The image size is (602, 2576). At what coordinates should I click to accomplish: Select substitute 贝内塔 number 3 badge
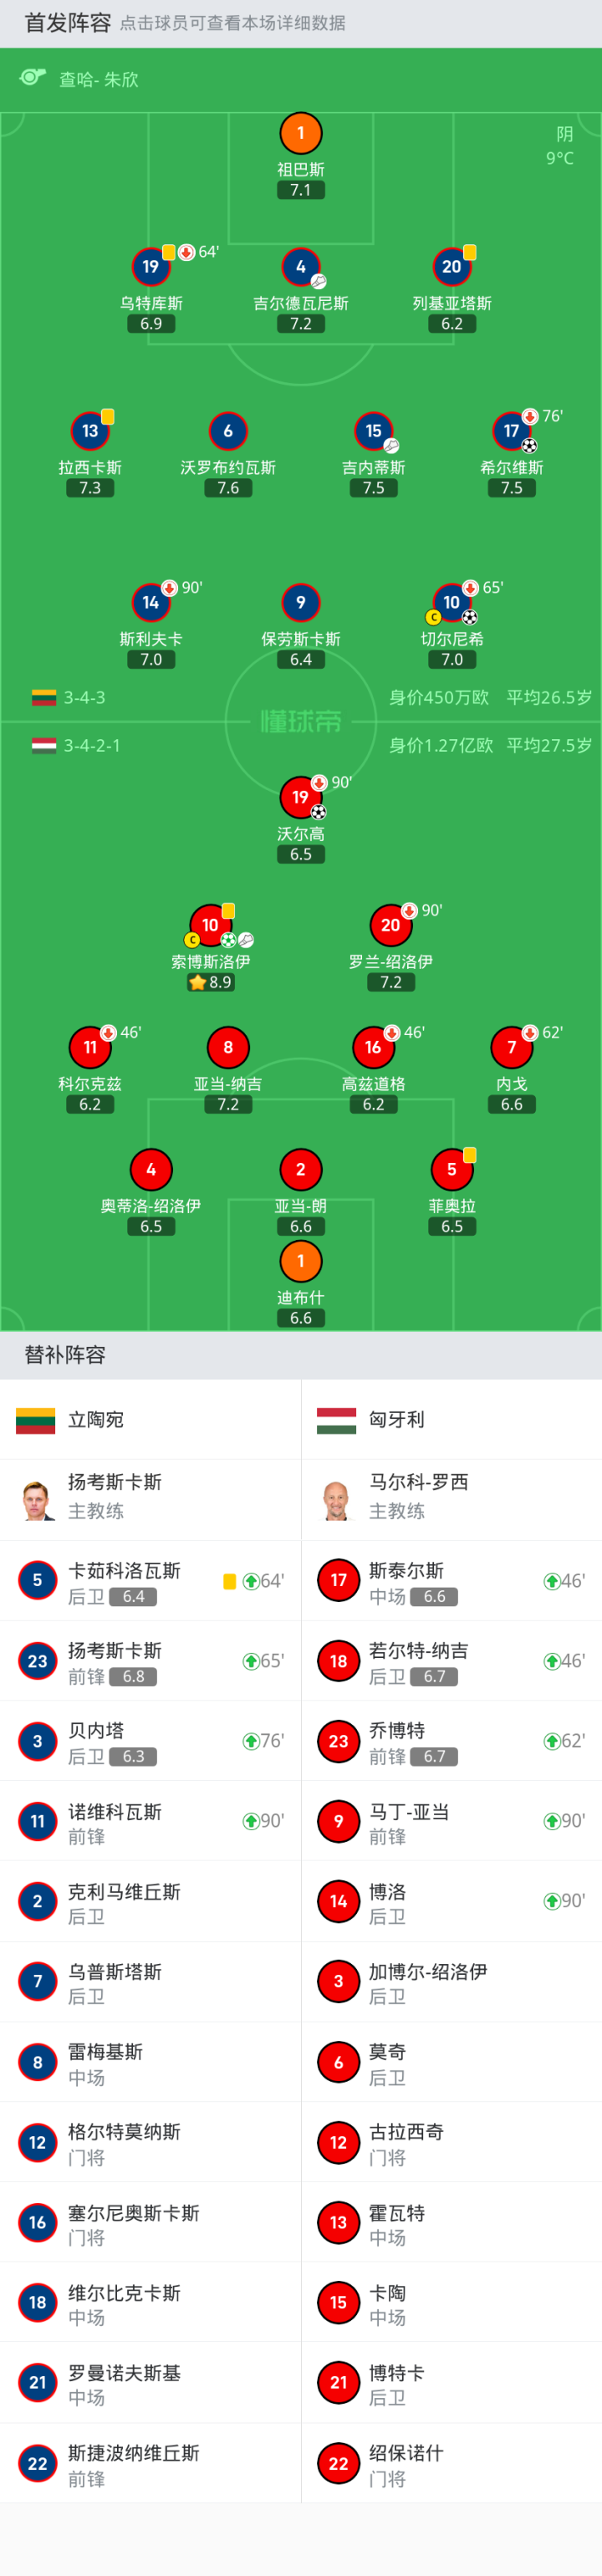click(x=37, y=1741)
